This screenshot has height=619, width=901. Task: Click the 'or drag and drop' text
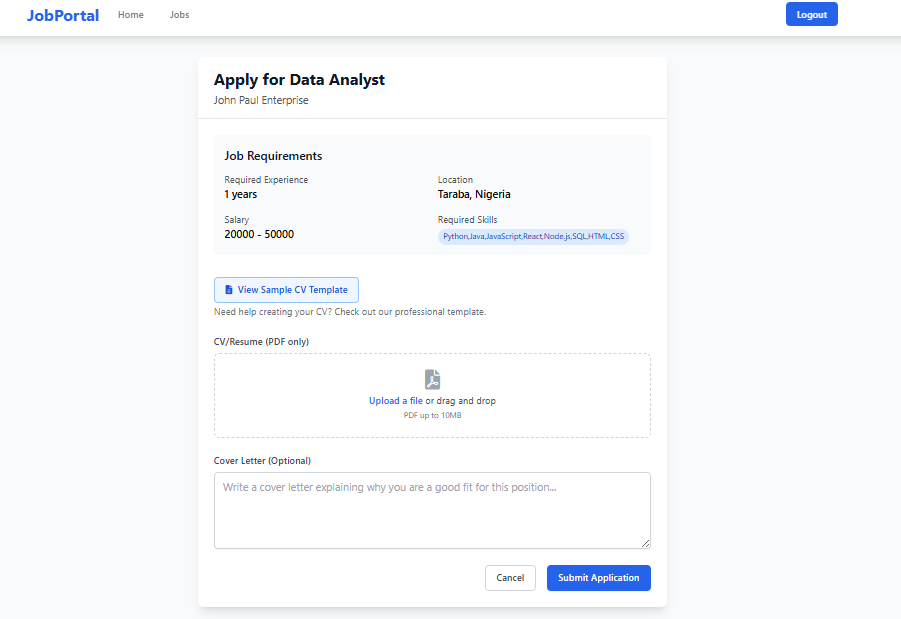pyautogui.click(x=460, y=401)
